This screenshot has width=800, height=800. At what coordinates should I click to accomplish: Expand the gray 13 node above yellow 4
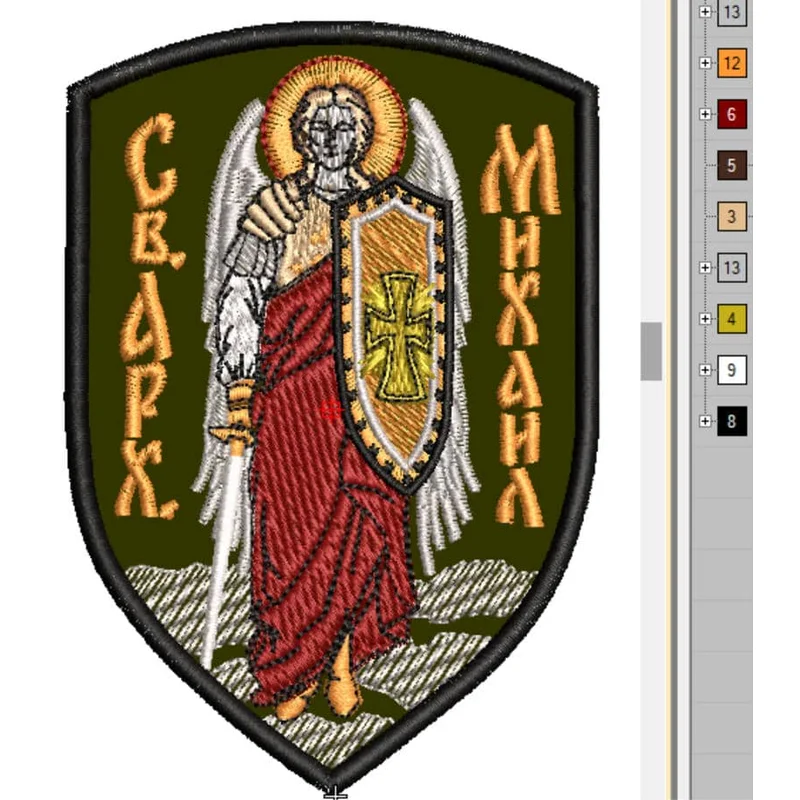click(705, 267)
